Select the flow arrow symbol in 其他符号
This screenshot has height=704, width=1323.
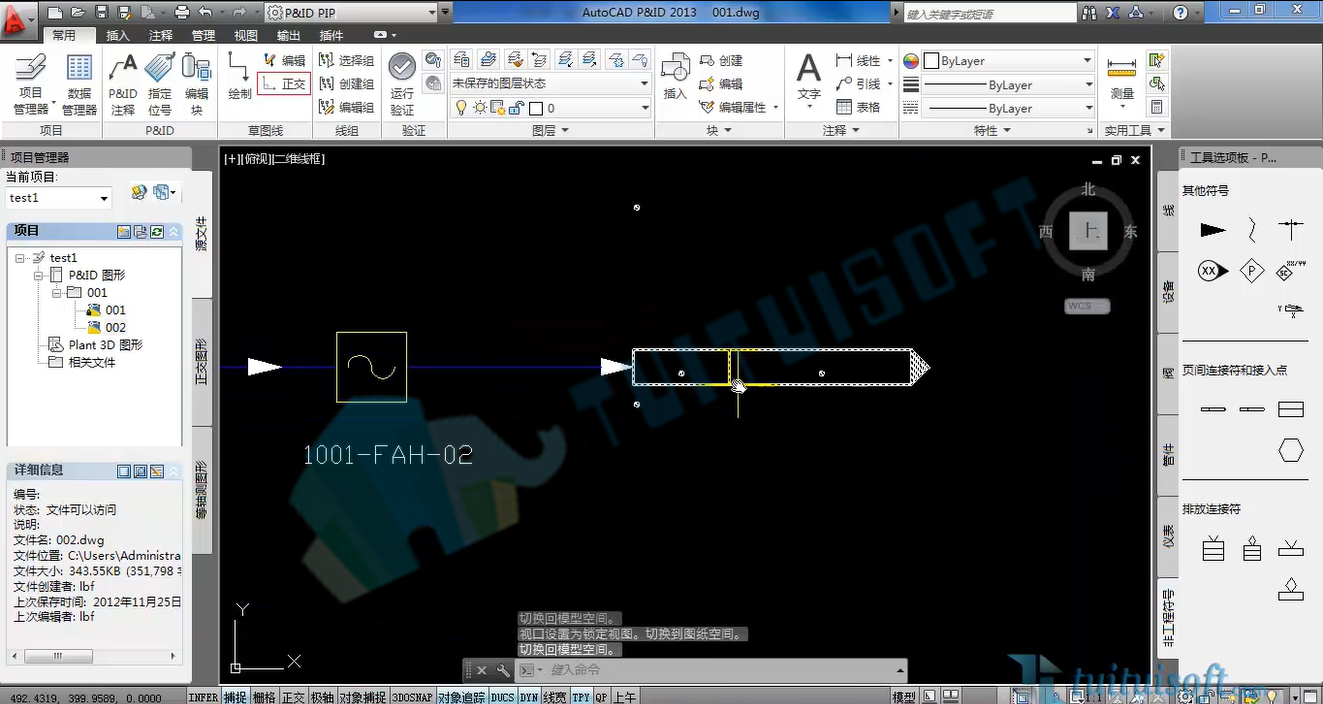[x=1213, y=230]
